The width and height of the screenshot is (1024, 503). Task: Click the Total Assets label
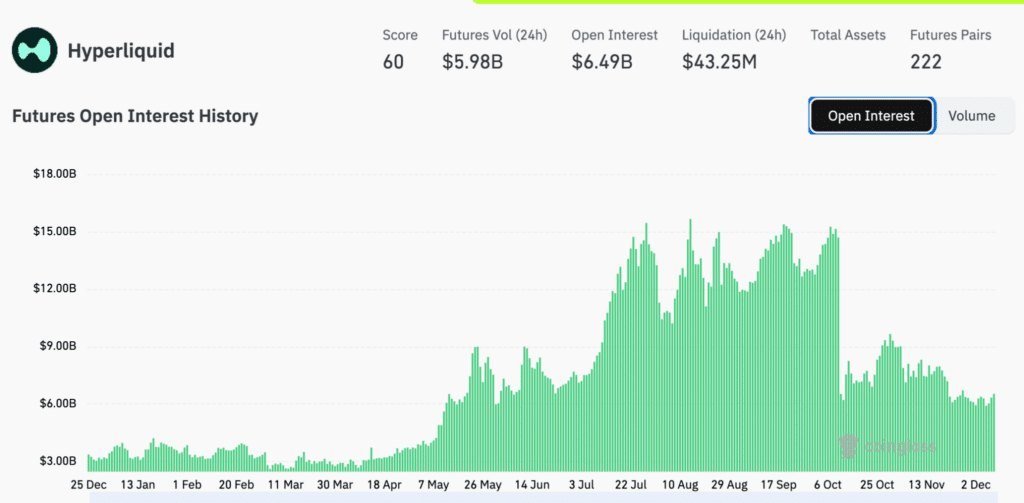tap(848, 35)
